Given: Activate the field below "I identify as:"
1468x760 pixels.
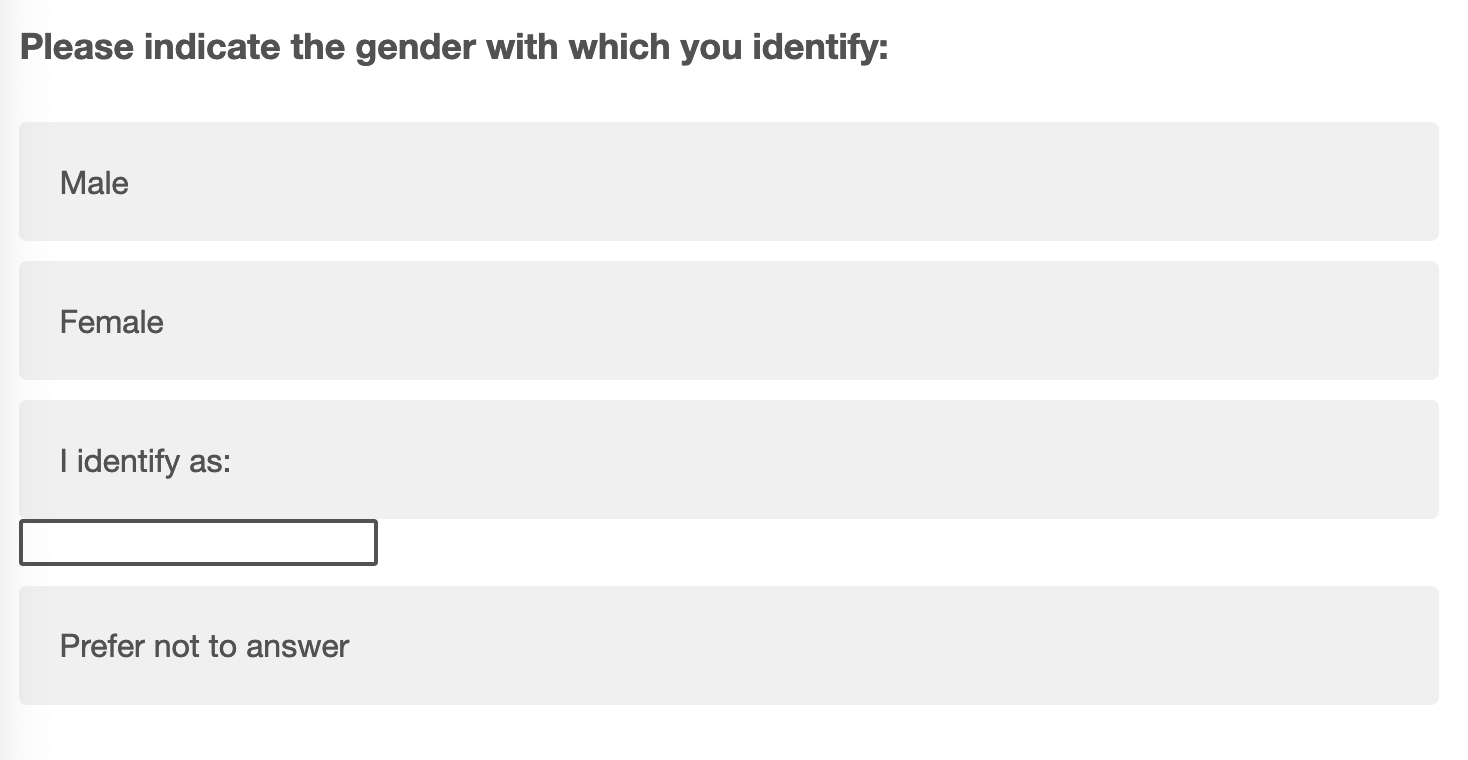Looking at the screenshot, I should click(198, 543).
